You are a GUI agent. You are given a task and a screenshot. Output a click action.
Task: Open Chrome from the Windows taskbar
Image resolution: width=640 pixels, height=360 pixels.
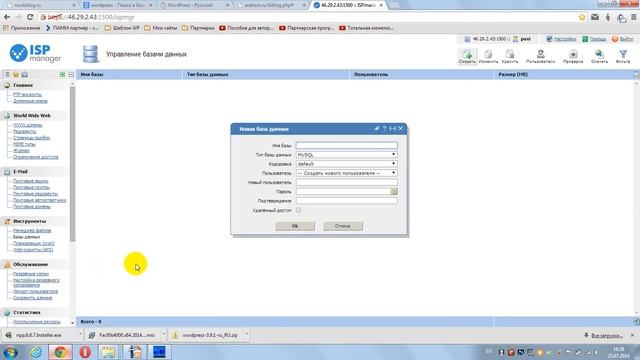coord(60,352)
